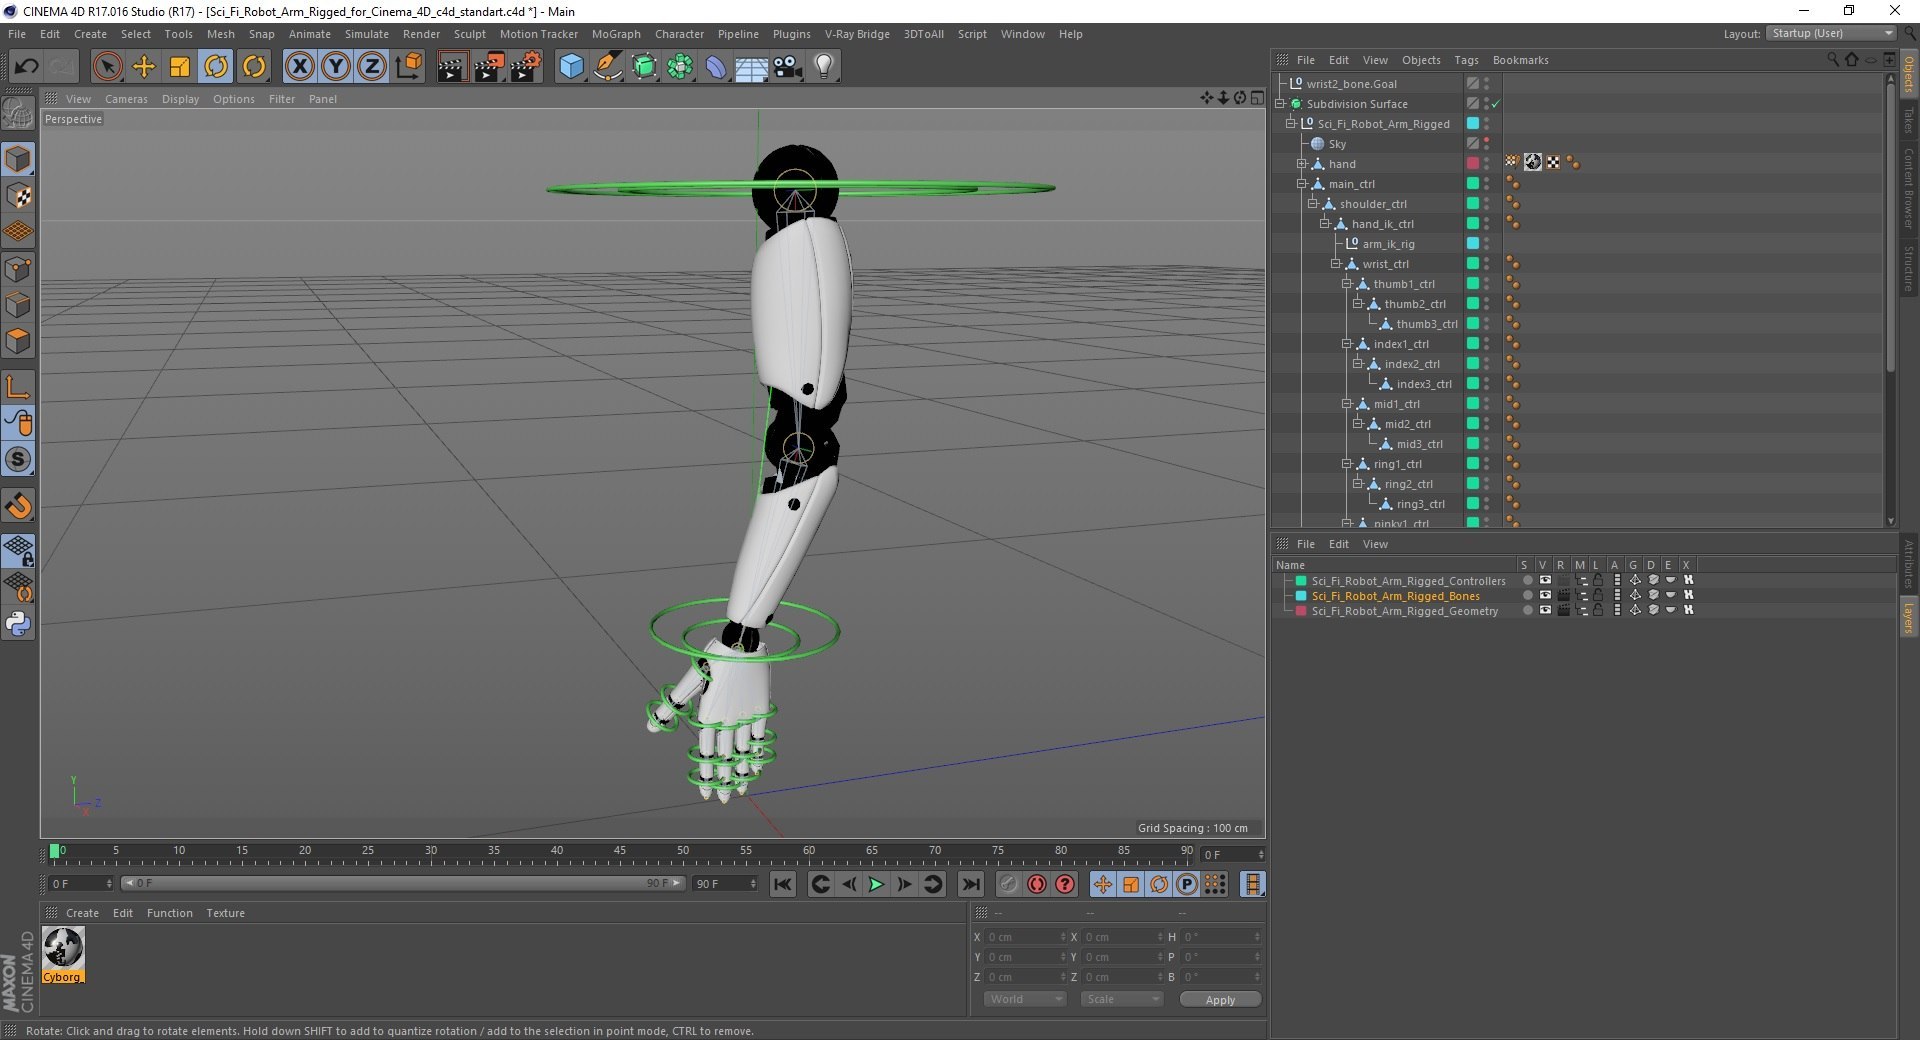Collapse shoulder_ctrl tree node
The height and width of the screenshot is (1040, 1920).
pos(1312,204)
